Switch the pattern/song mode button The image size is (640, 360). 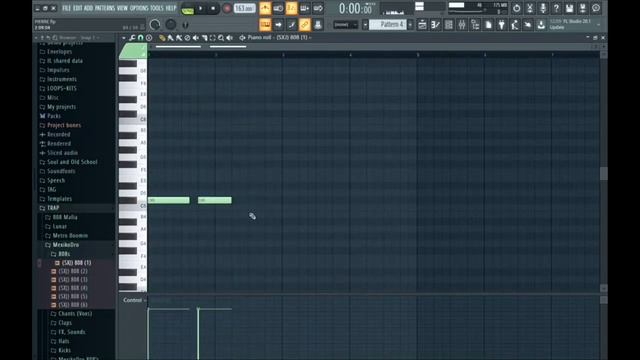(188, 9)
